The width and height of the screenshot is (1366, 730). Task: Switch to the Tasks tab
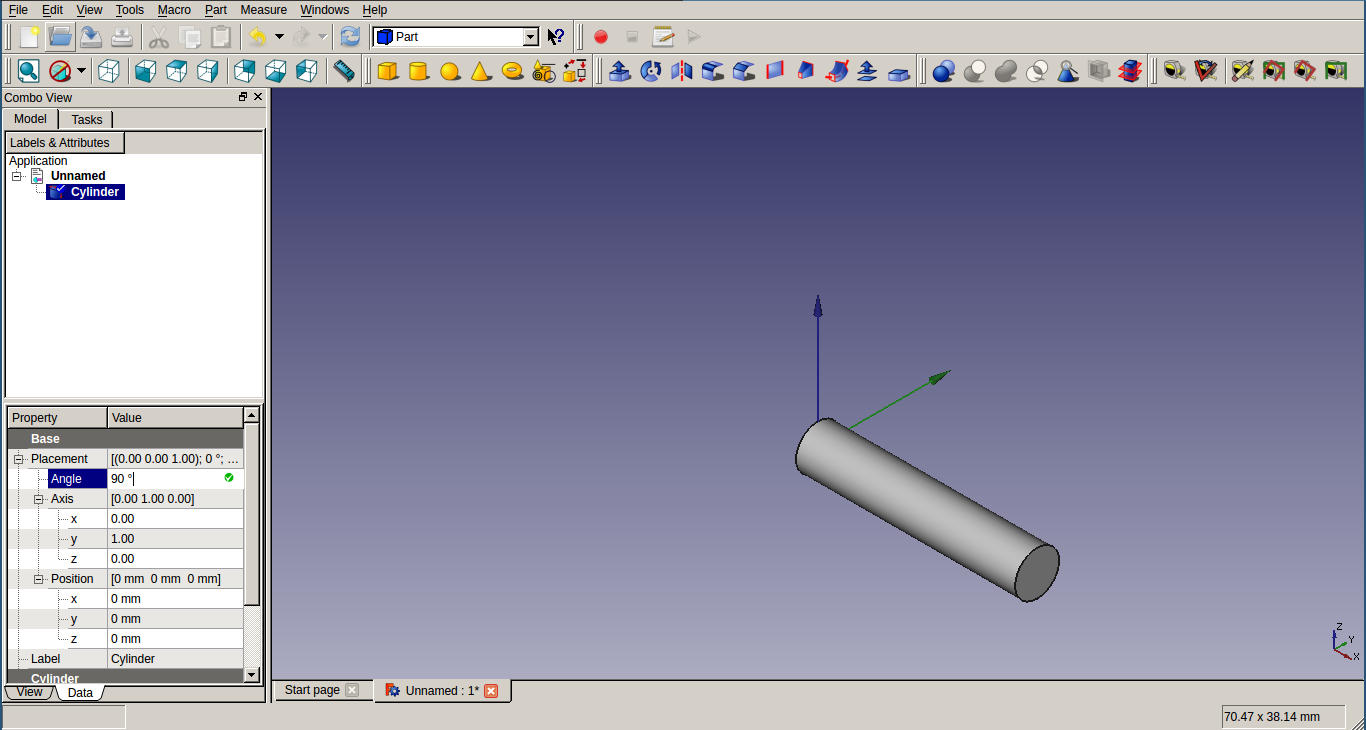pos(86,119)
